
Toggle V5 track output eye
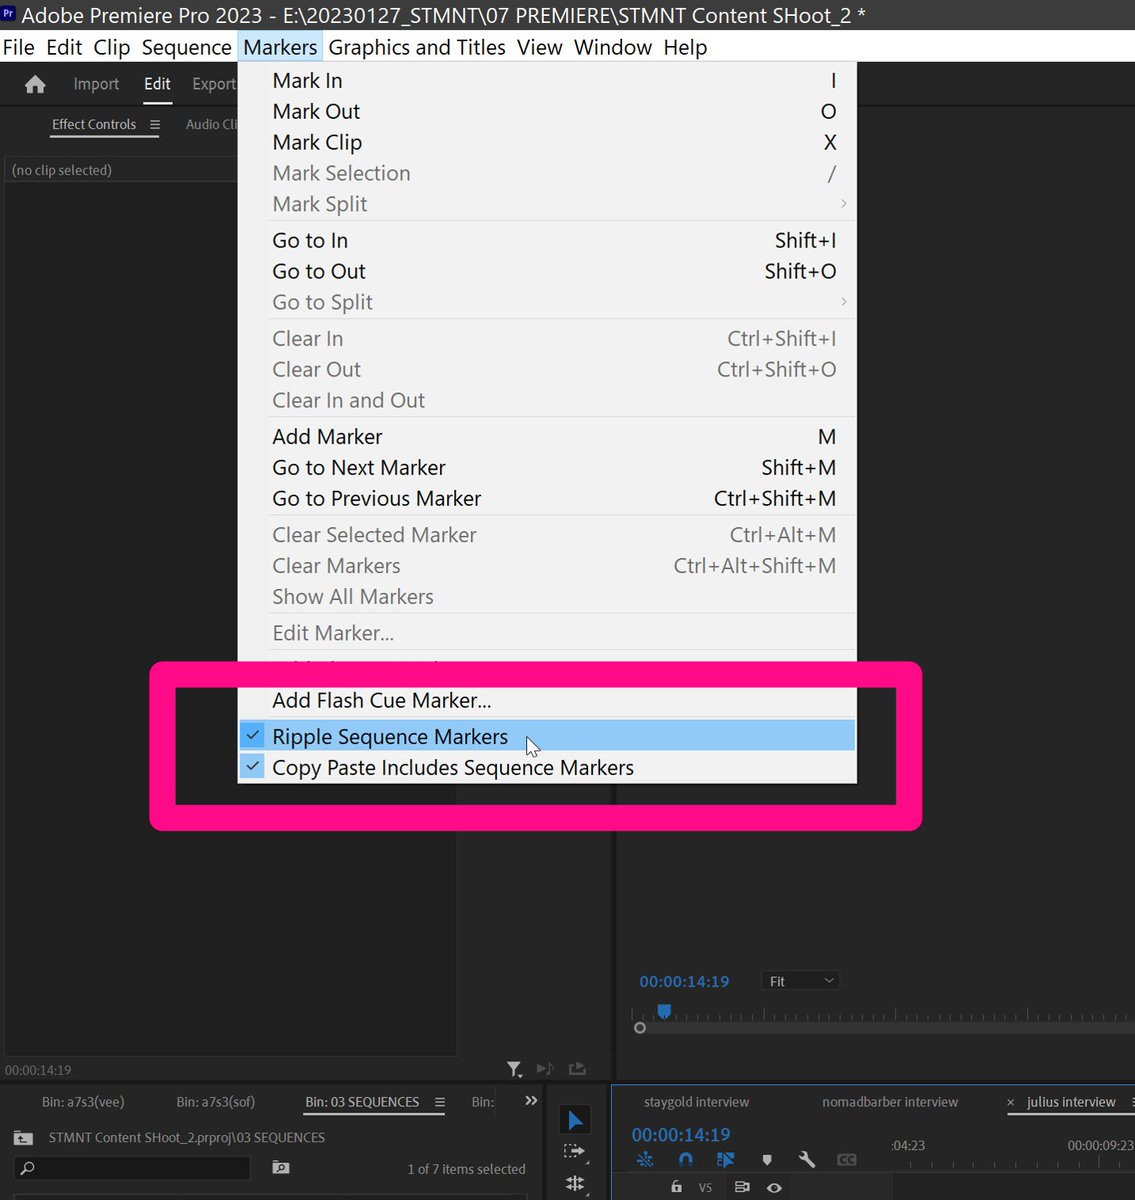774,1187
